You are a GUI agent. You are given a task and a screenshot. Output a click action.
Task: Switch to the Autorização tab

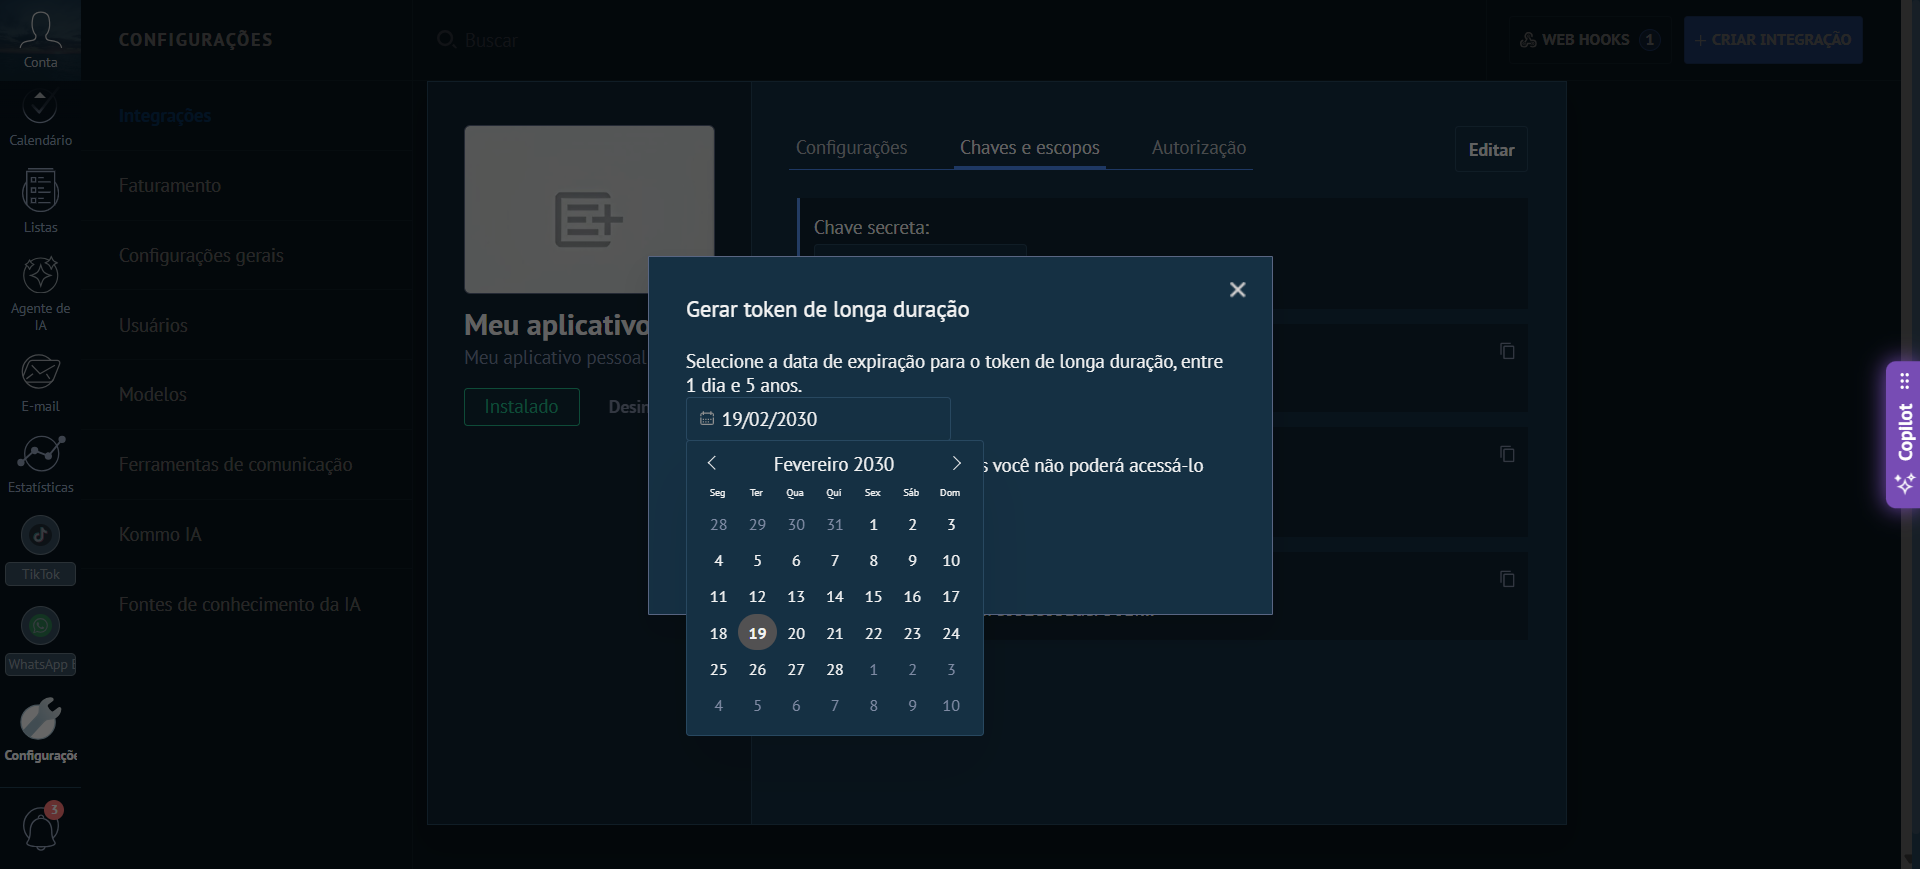coord(1198,148)
